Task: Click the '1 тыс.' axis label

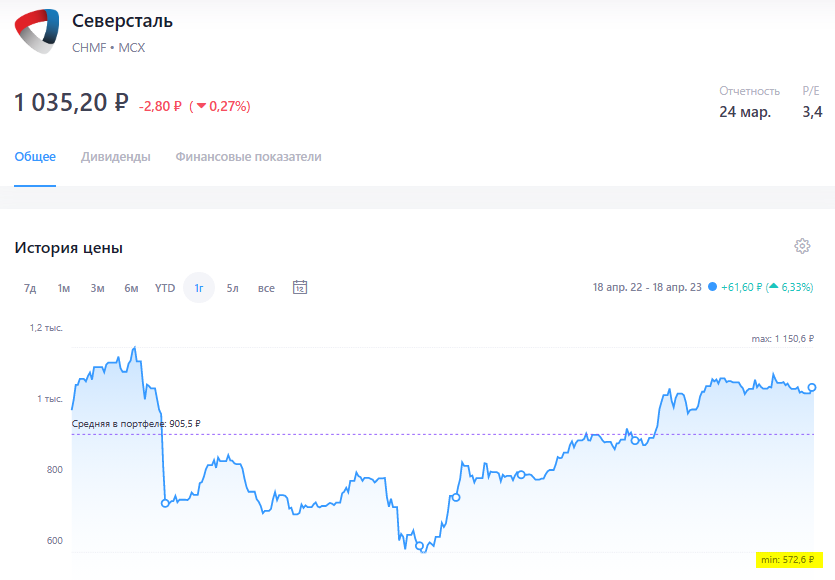Action: [x=50, y=398]
